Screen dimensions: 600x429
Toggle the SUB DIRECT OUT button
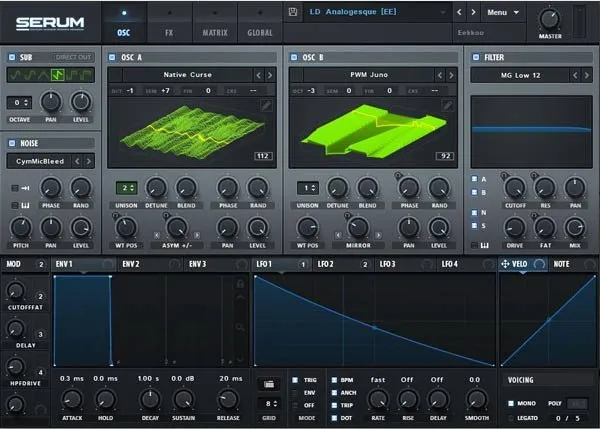tap(73, 57)
